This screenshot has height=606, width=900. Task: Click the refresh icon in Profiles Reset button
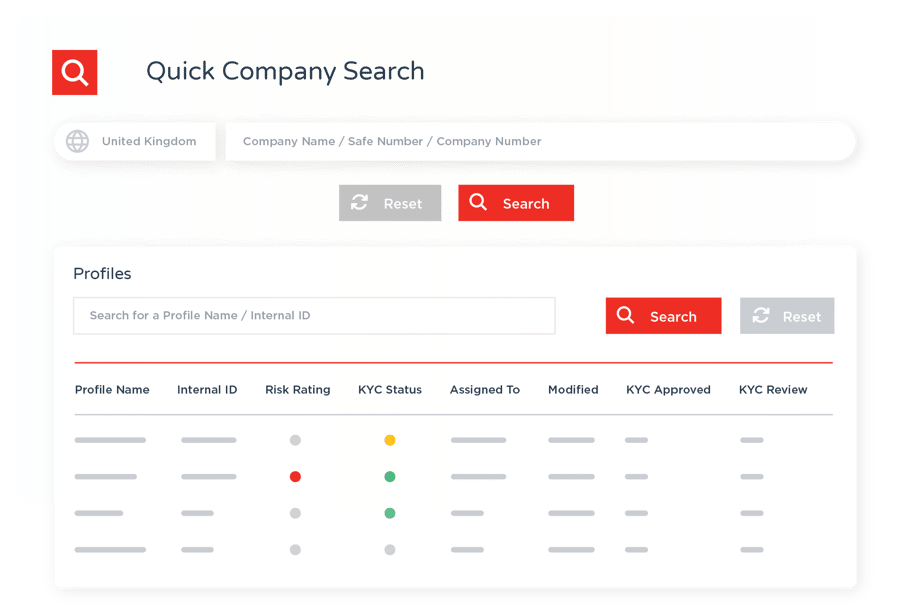(x=762, y=315)
